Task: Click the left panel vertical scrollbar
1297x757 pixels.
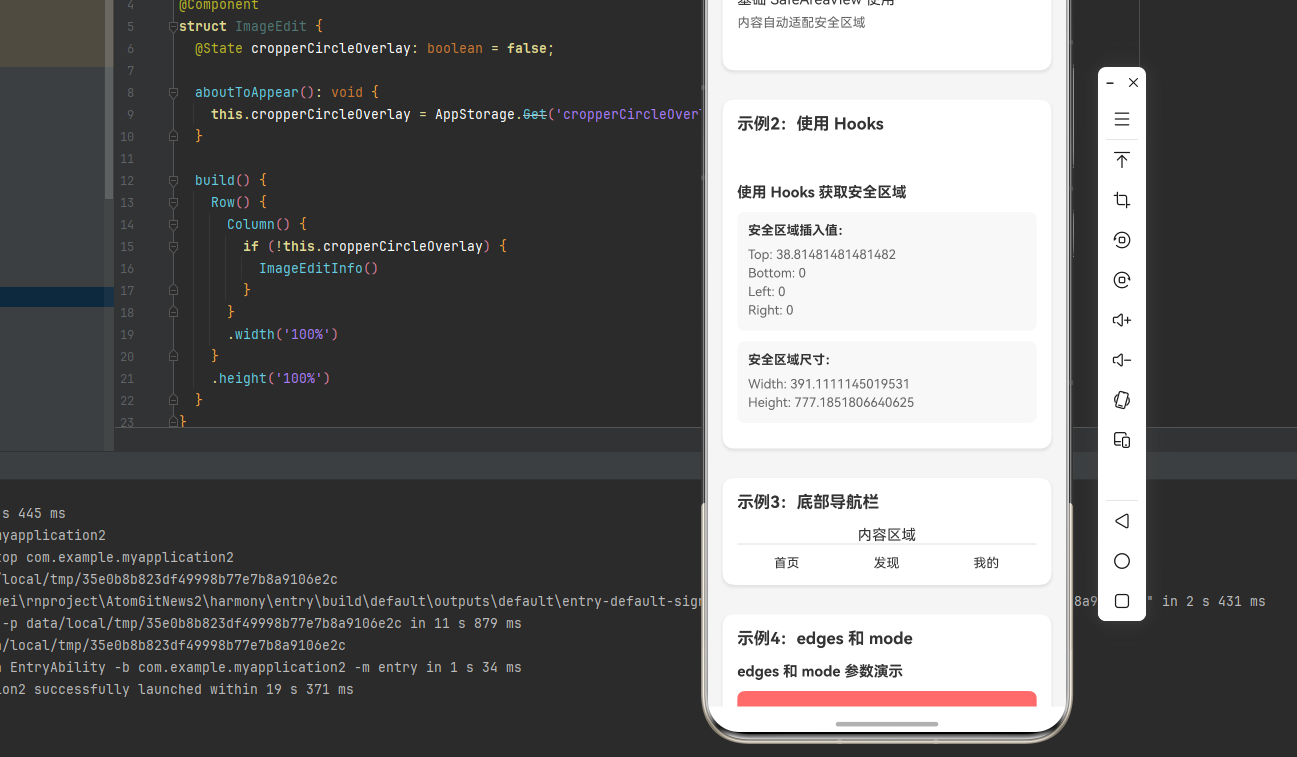Action: point(110,100)
